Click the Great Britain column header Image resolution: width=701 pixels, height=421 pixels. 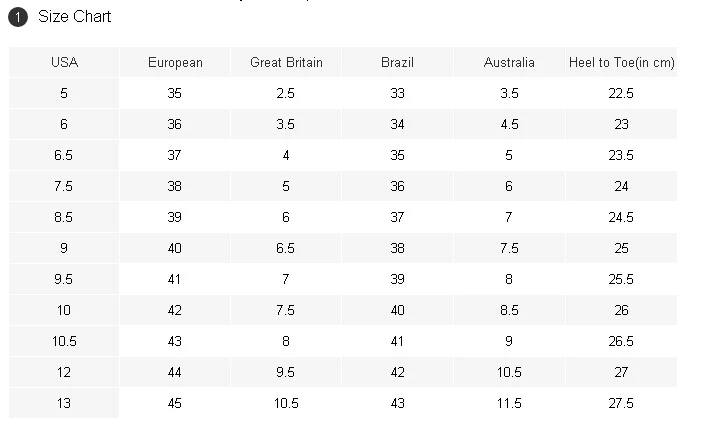(x=286, y=62)
